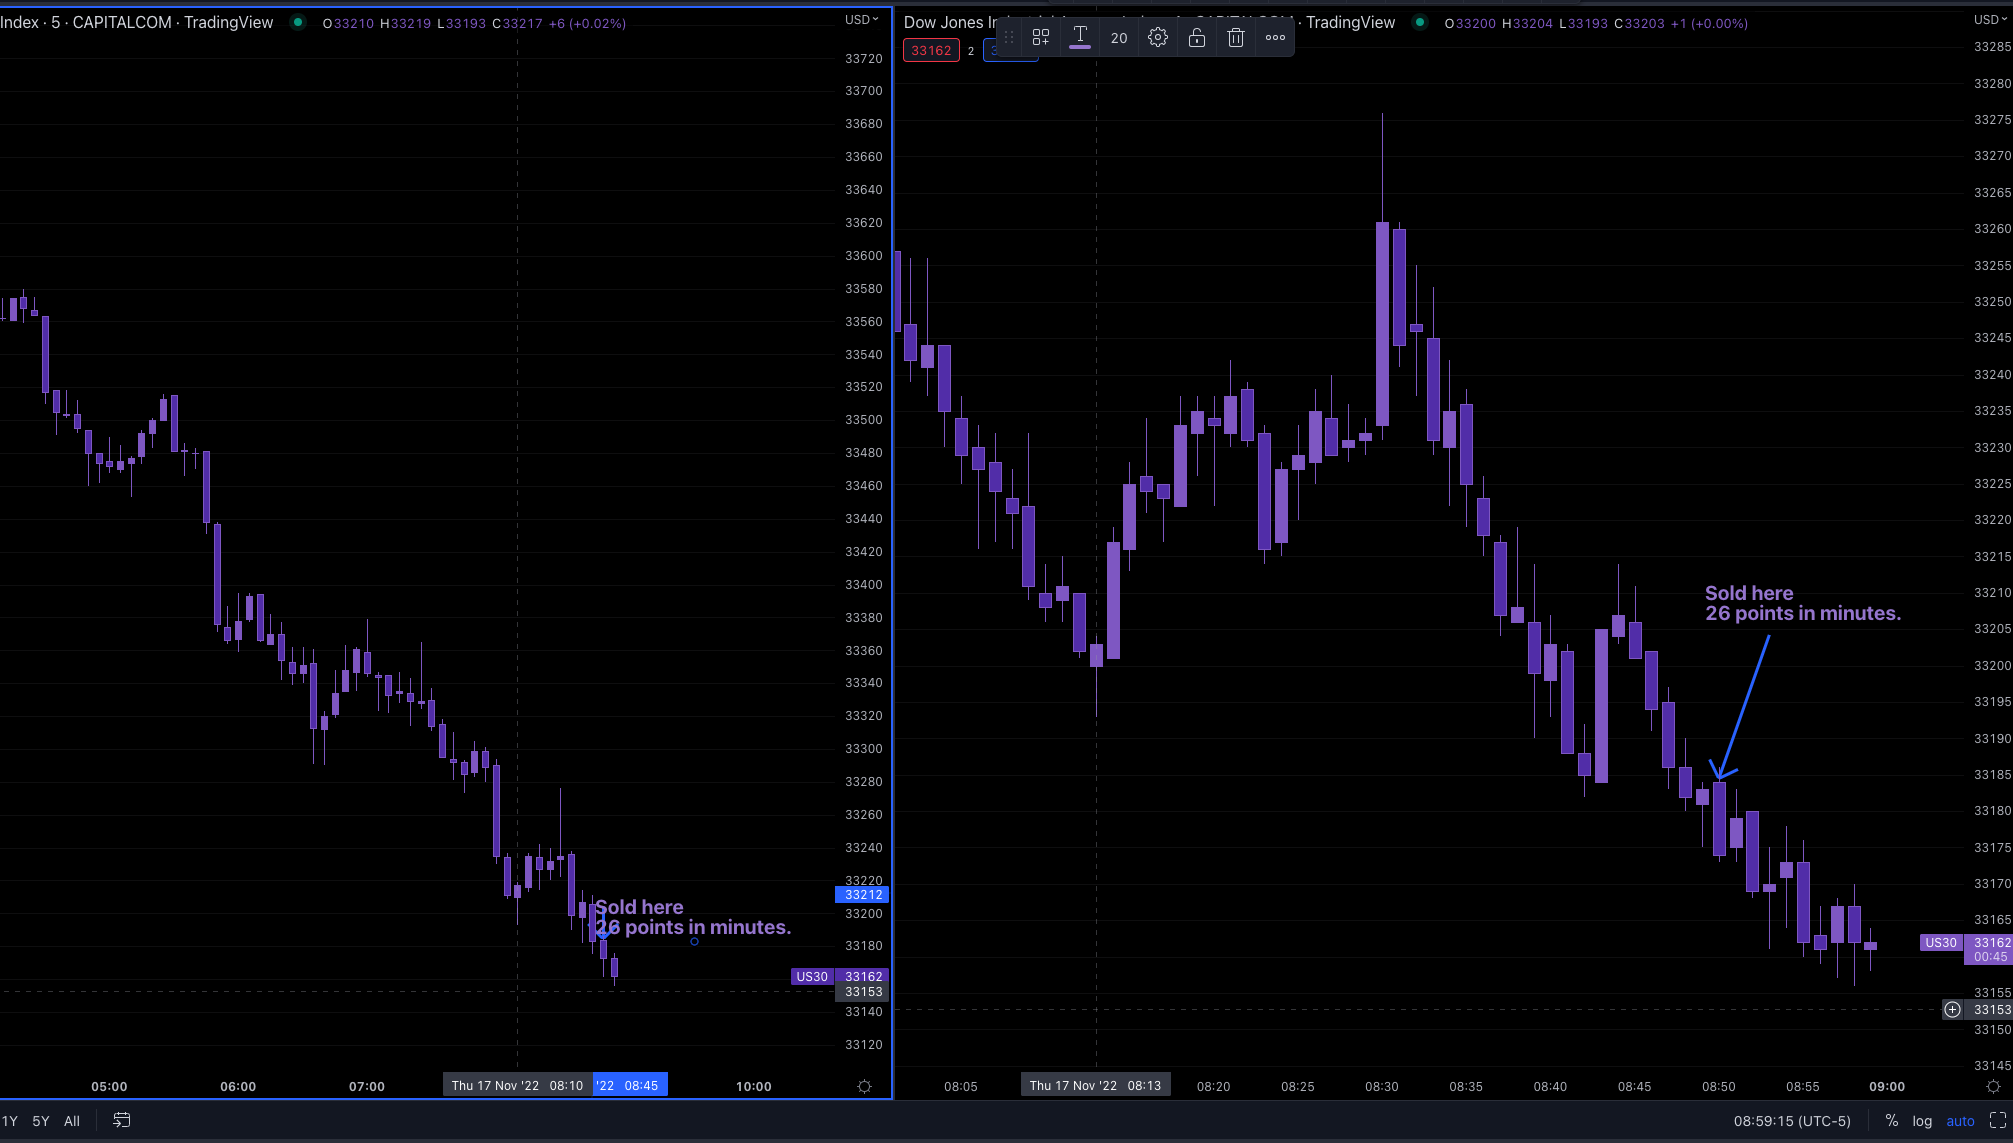This screenshot has height=1143, width=2013.
Task: Delete the annotation using the trash icon
Action: (1235, 37)
